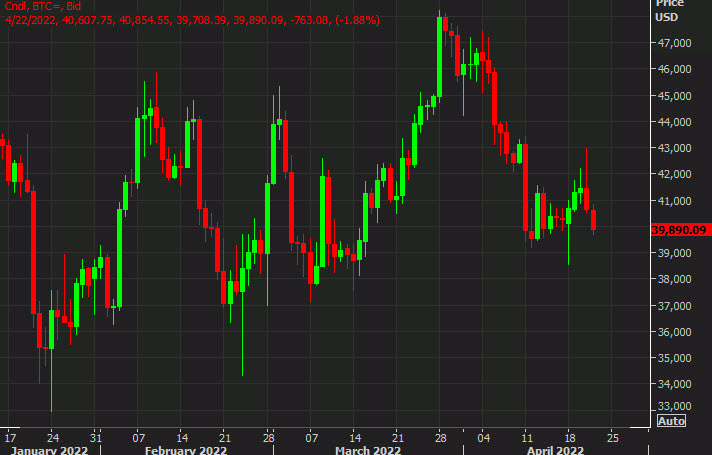
Task: Click the 17 date tick on time axis
Action: click(x=10, y=437)
